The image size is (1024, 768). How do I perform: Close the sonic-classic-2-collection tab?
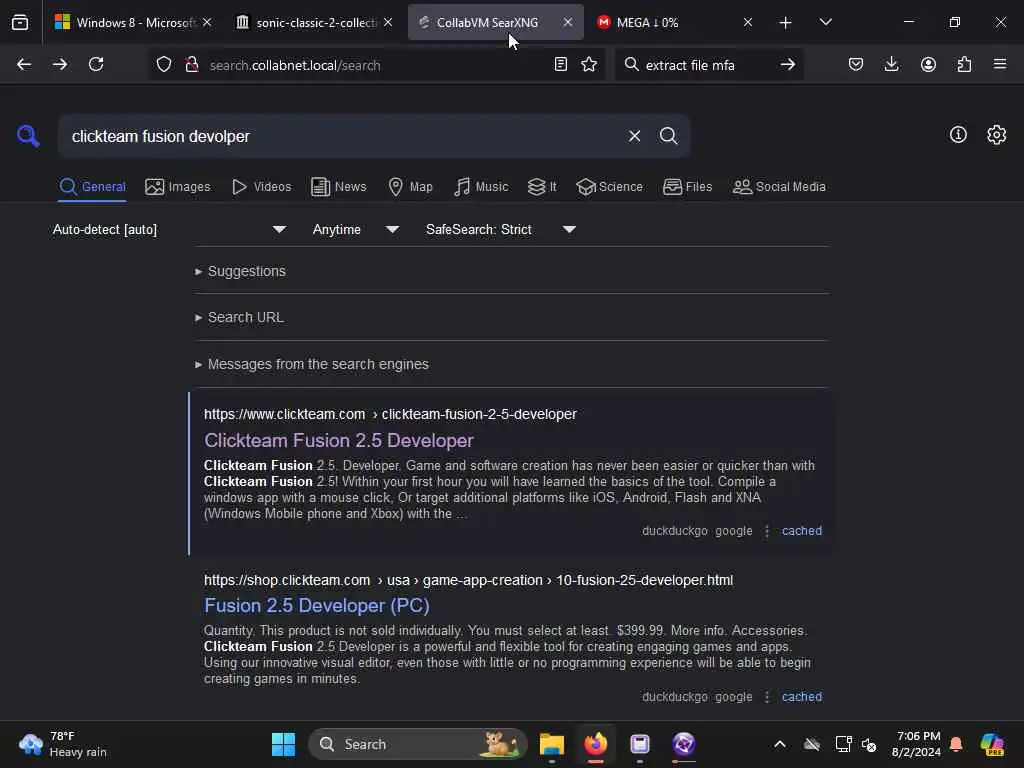[x=388, y=22]
